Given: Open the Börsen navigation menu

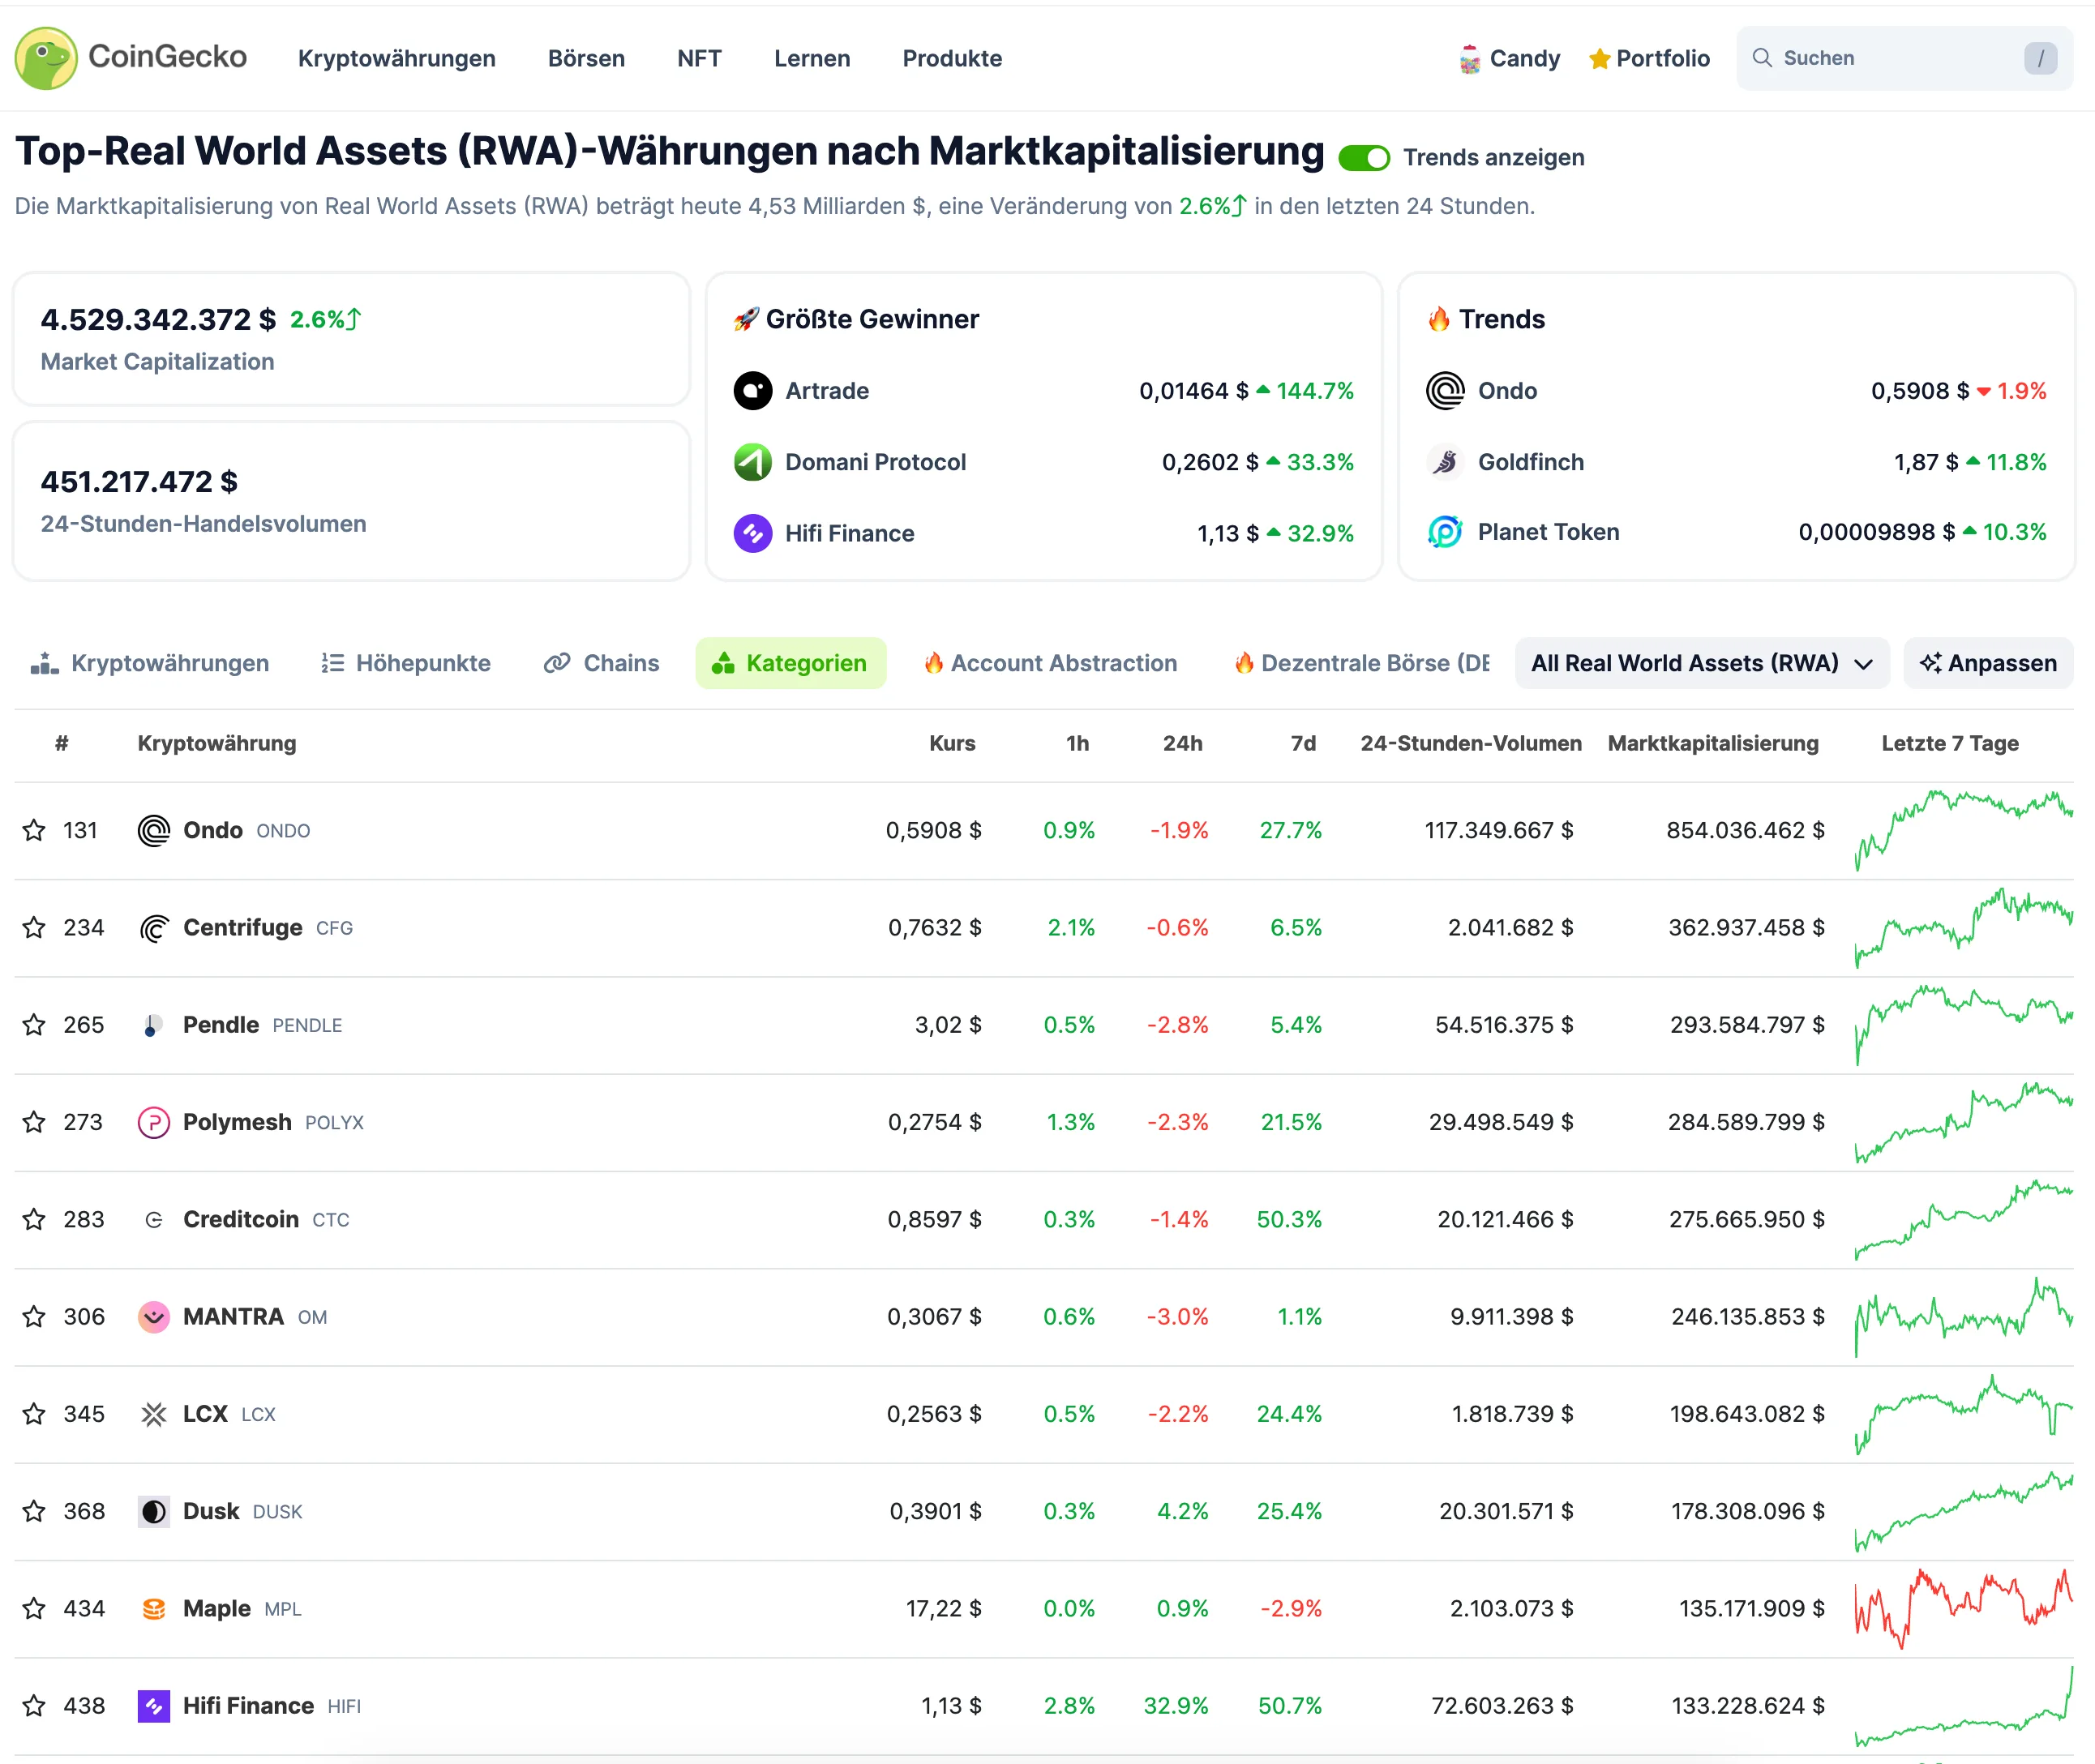Looking at the screenshot, I should click(586, 58).
